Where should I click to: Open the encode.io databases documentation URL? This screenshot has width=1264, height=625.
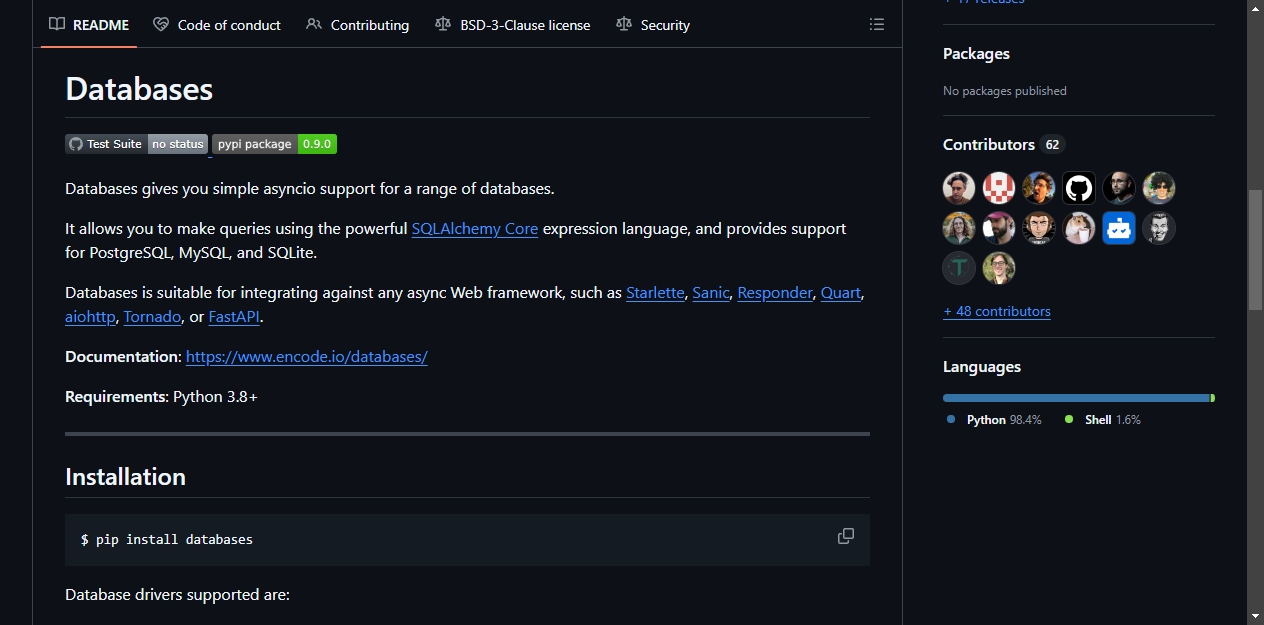307,357
